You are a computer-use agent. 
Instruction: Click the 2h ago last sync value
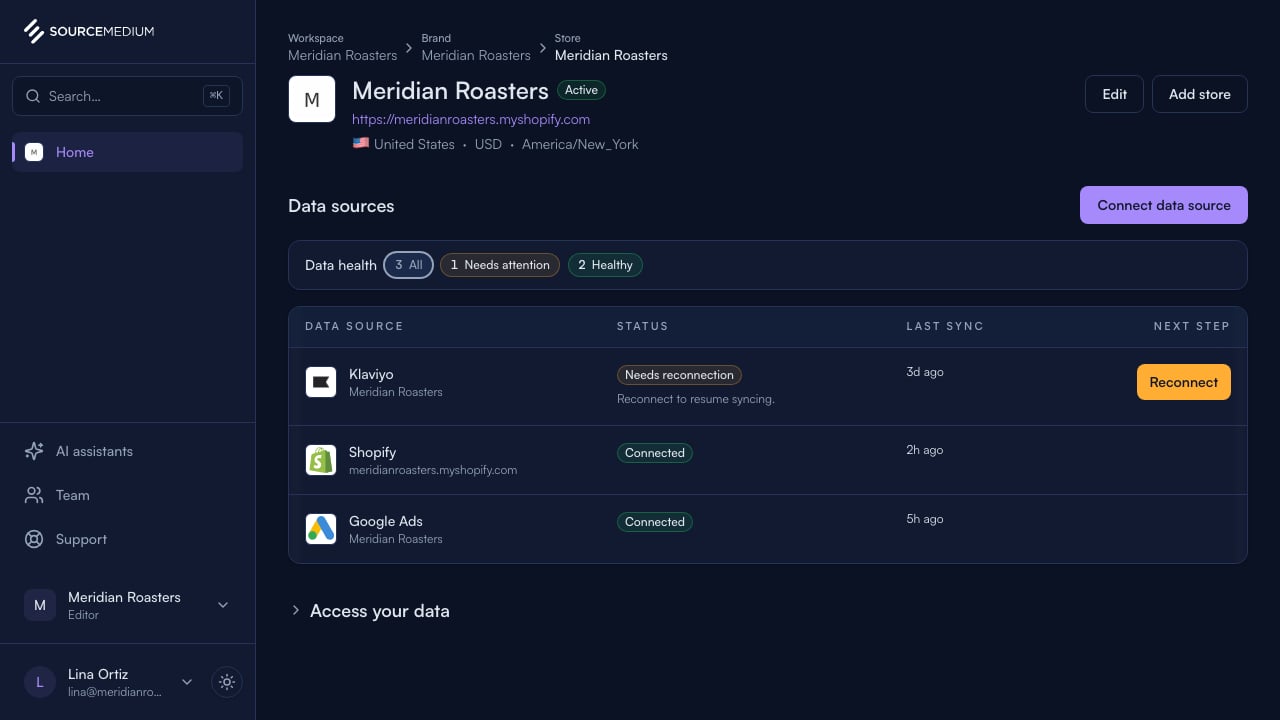click(925, 450)
